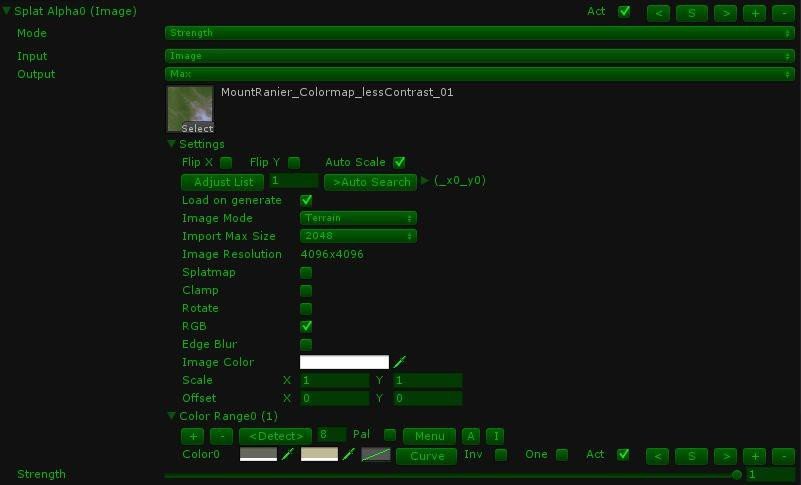Uncheck the RGB checkbox
Viewport: 801px width, 485px height.
(306, 326)
